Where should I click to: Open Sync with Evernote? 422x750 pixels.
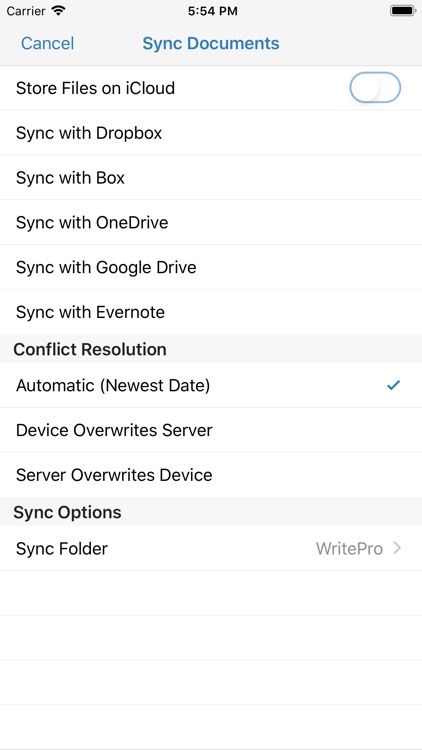coord(211,312)
